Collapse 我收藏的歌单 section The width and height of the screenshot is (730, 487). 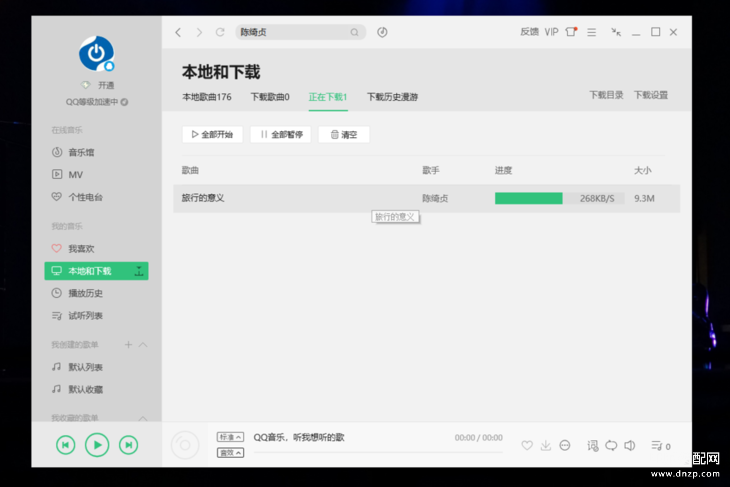tap(143, 418)
